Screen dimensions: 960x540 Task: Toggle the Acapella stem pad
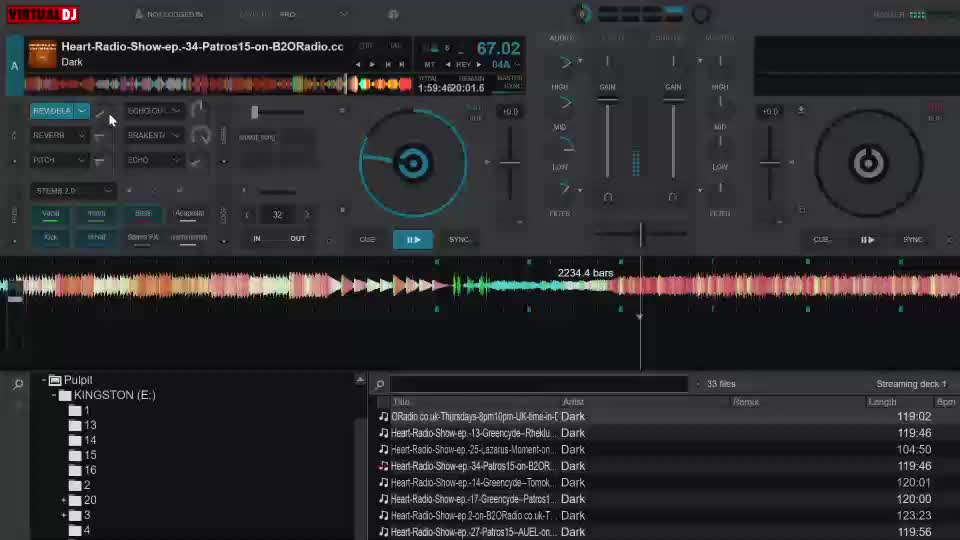pos(189,214)
